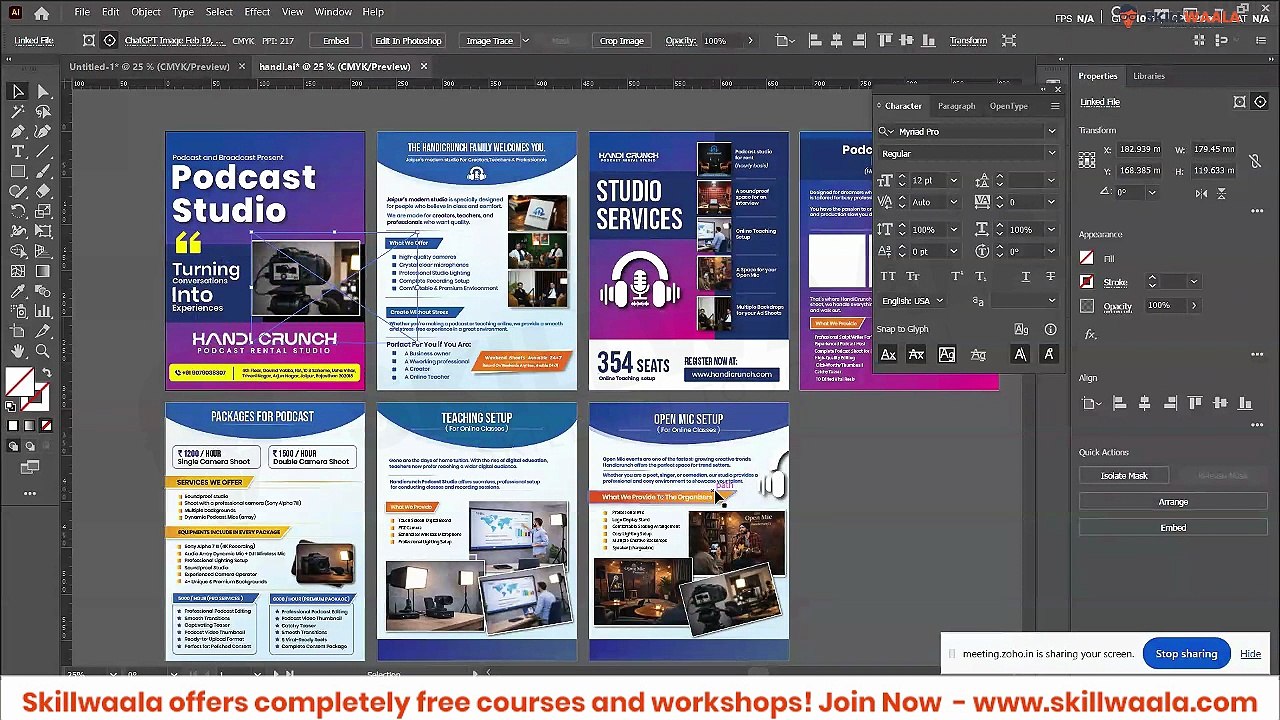Click the Stroke swatch in Appearance
Screen dimensions: 1280x720
coord(1087,282)
